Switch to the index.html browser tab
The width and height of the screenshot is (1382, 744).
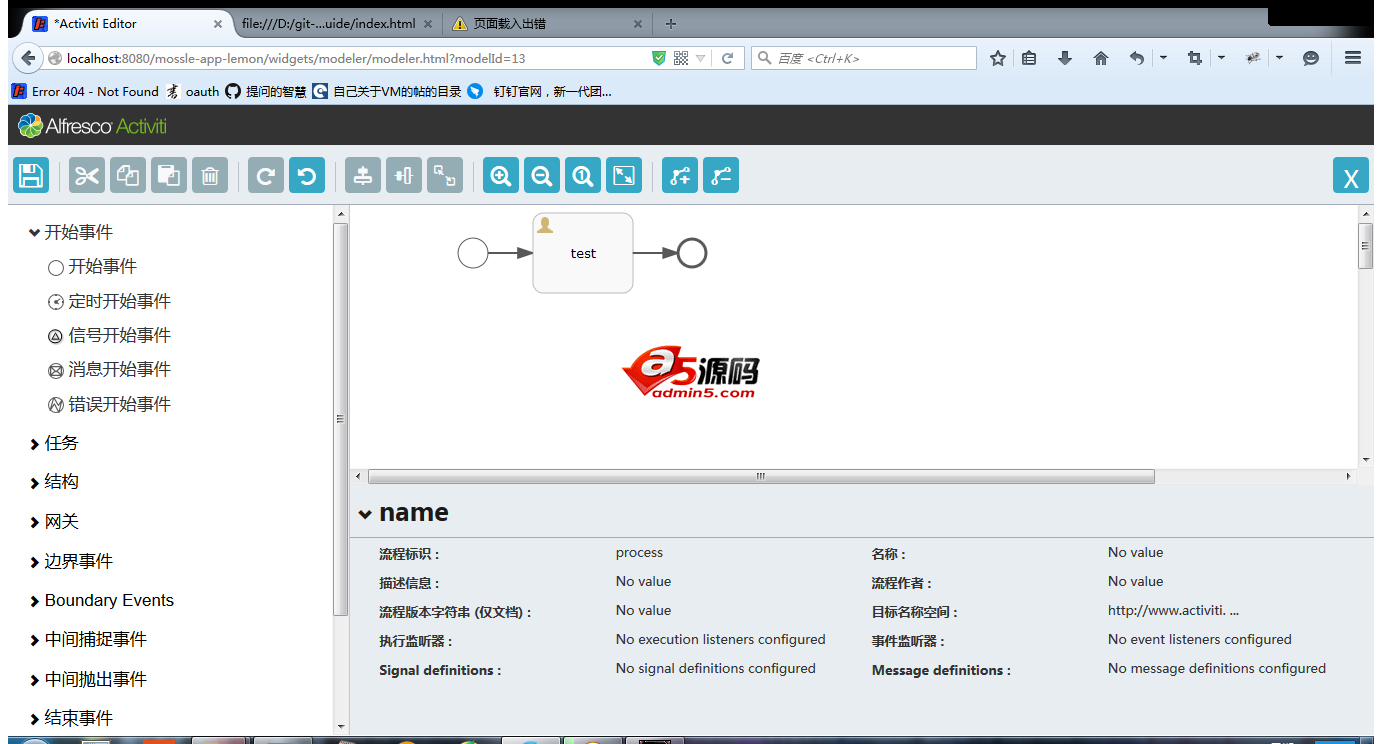[x=328, y=23]
